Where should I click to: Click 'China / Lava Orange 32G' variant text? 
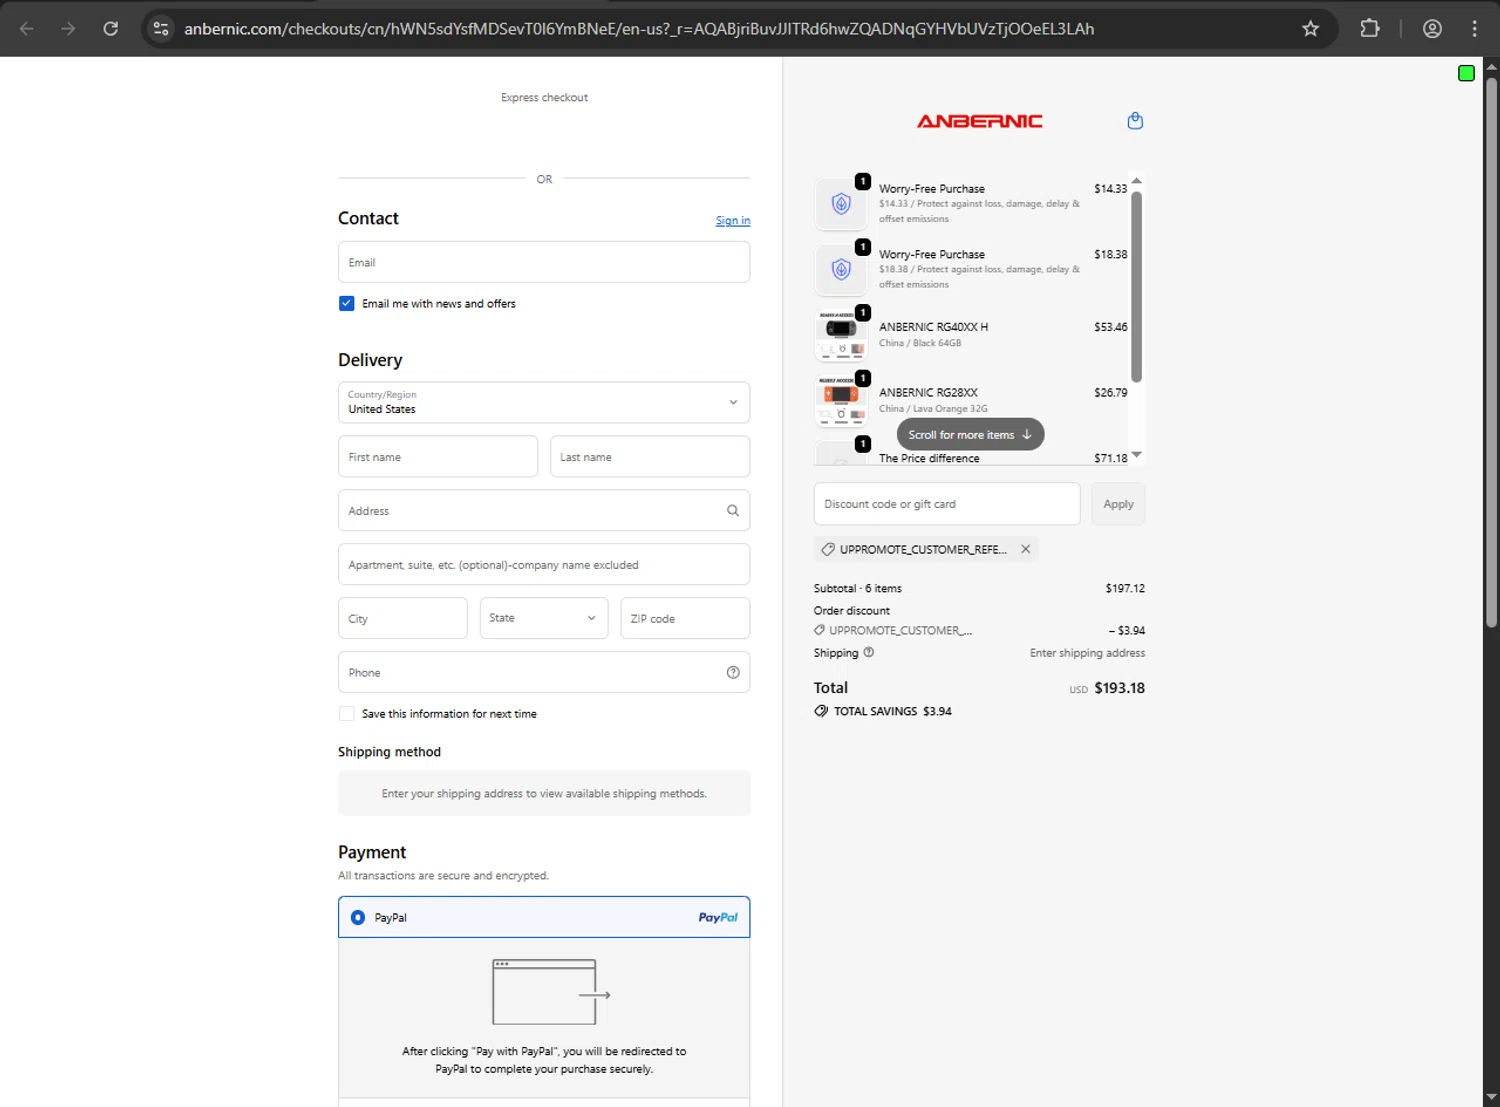pyautogui.click(x=933, y=409)
